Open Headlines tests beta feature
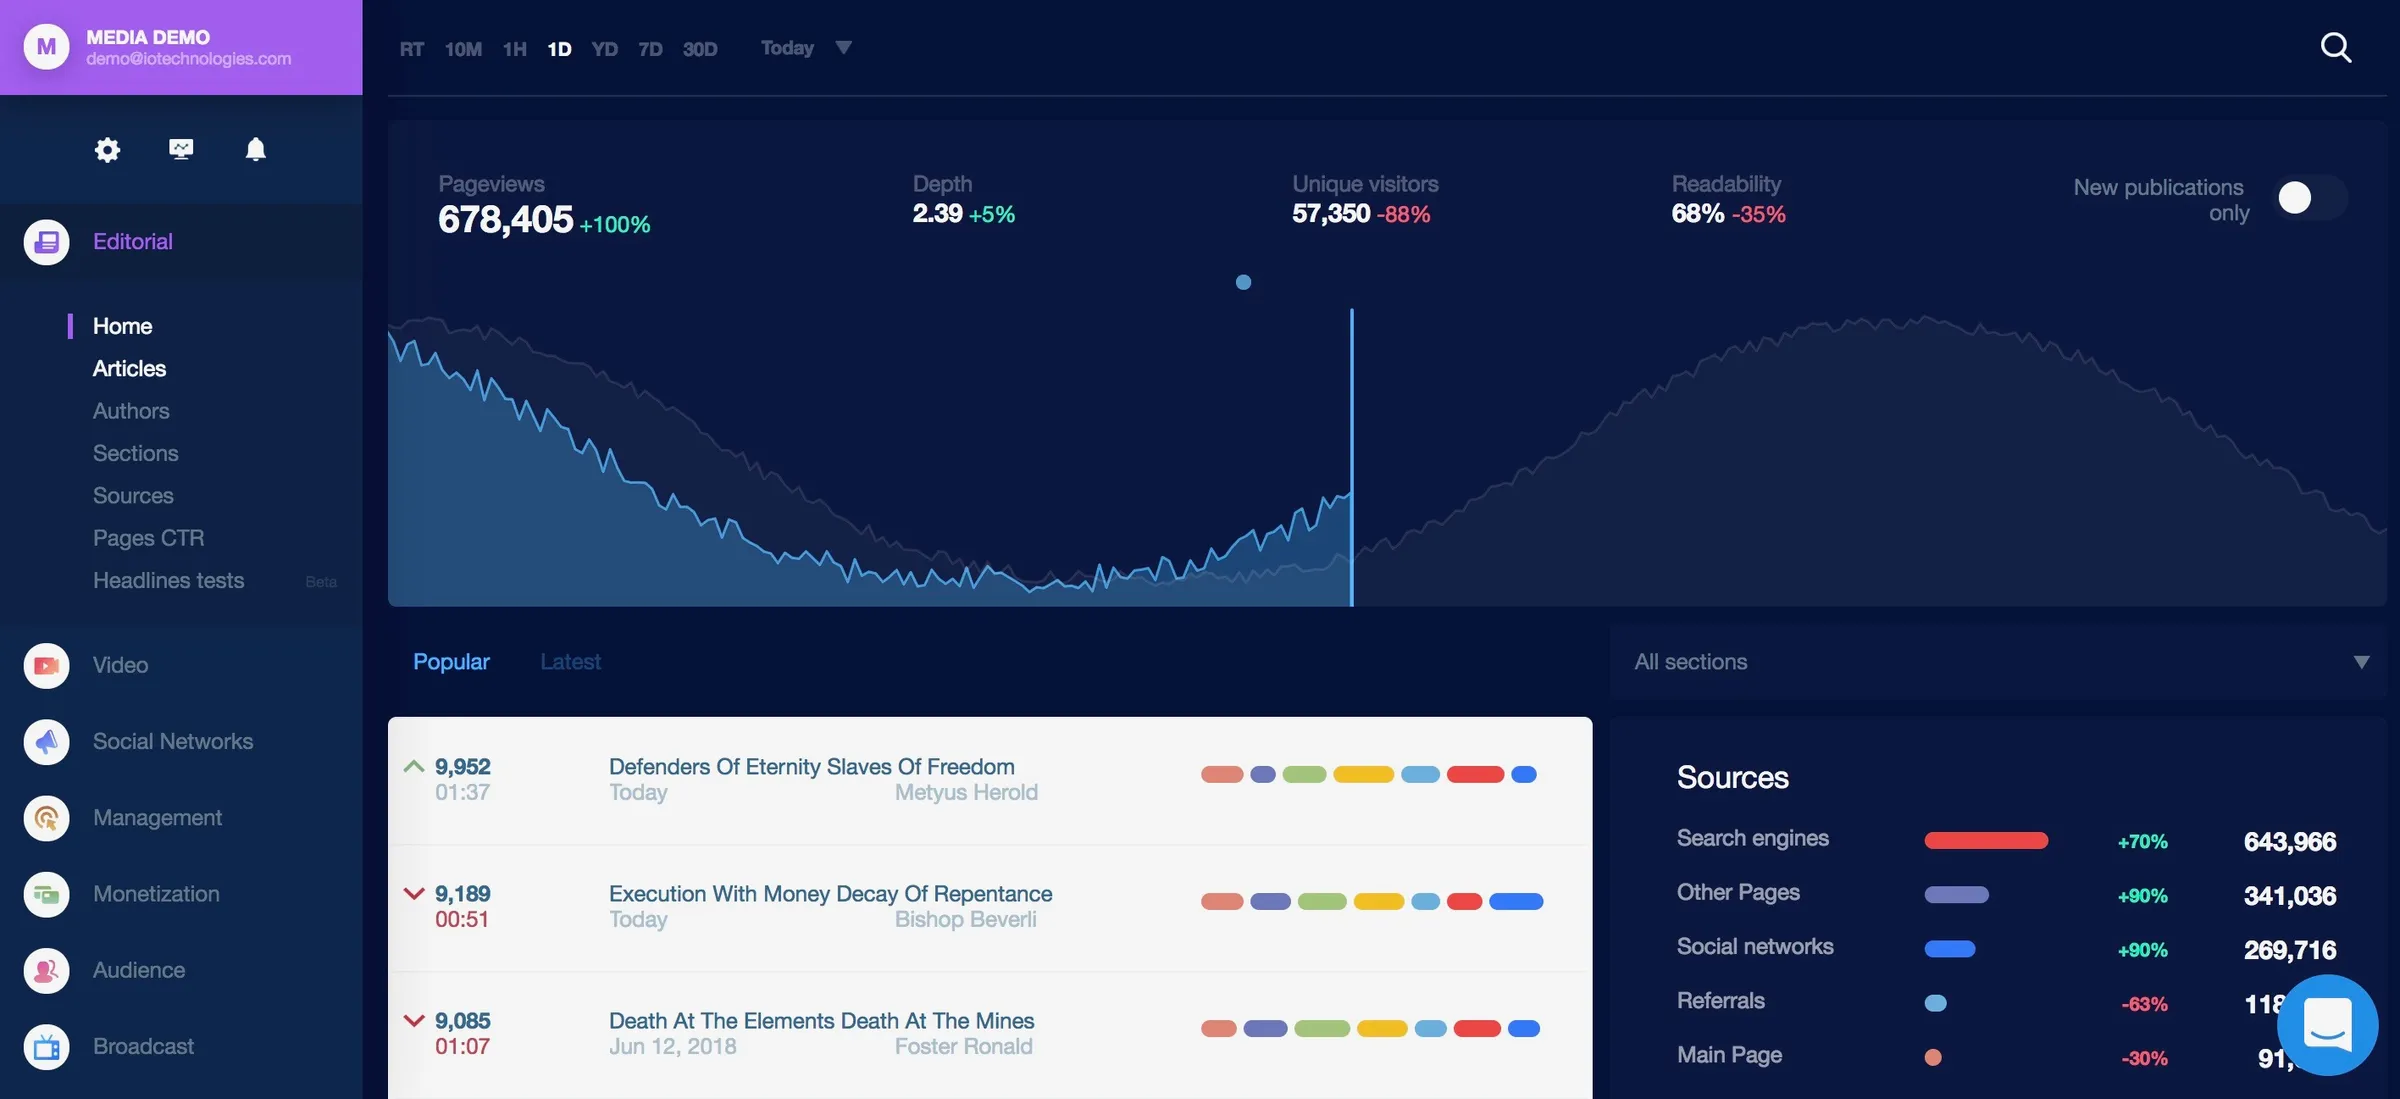2400x1099 pixels. tap(168, 580)
